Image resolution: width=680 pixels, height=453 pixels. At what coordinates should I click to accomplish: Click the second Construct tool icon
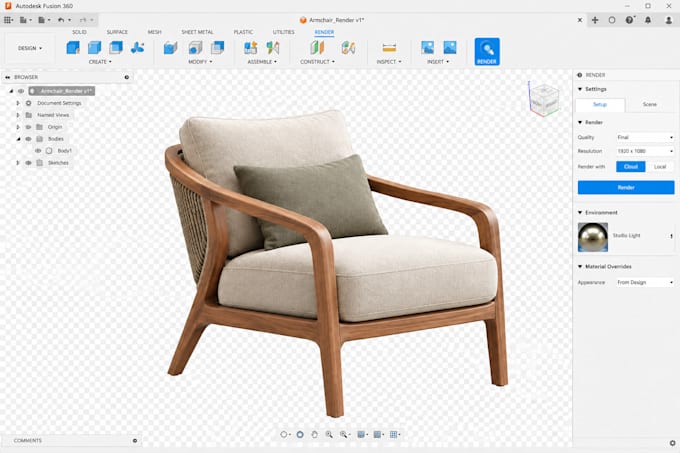click(x=348, y=47)
